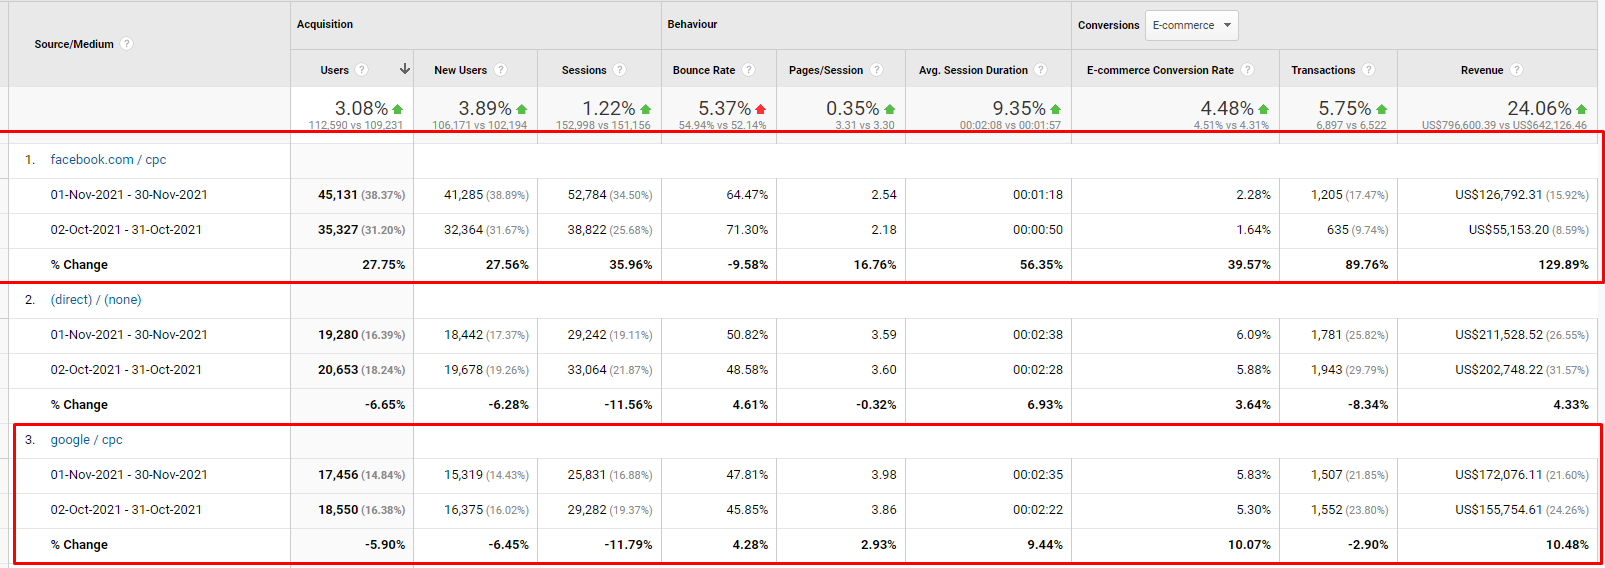The width and height of the screenshot is (1605, 568).
Task: Select facebook users value 45,131
Action: tap(338, 195)
